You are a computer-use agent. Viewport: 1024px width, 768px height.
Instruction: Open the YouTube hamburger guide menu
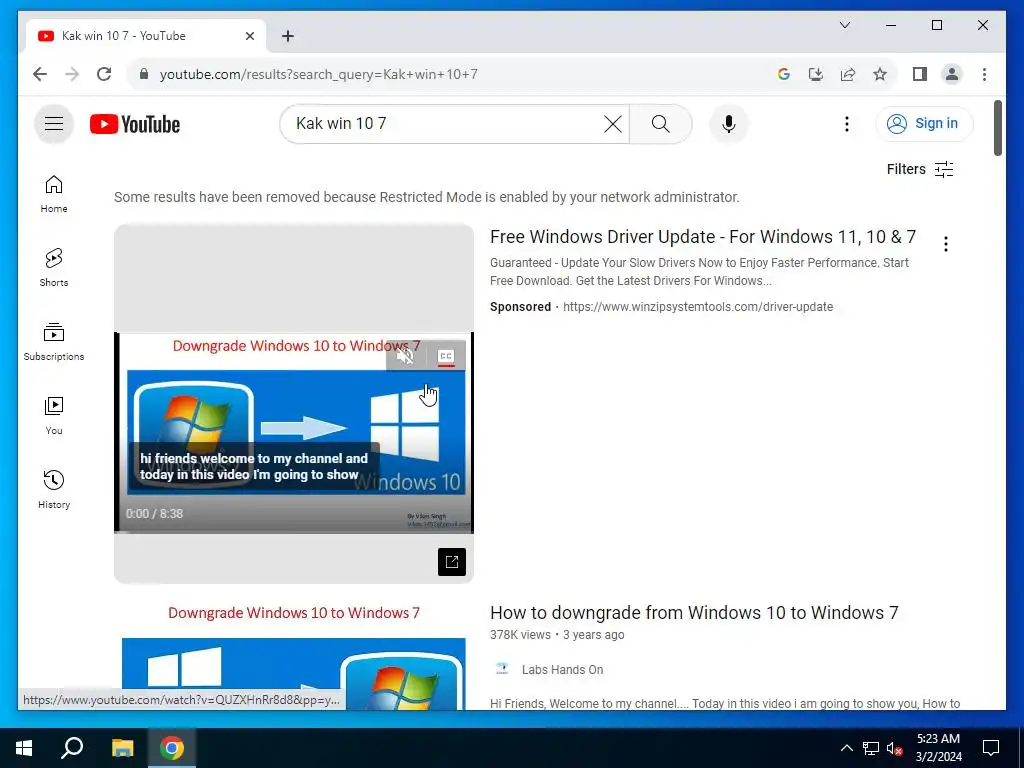pos(54,123)
